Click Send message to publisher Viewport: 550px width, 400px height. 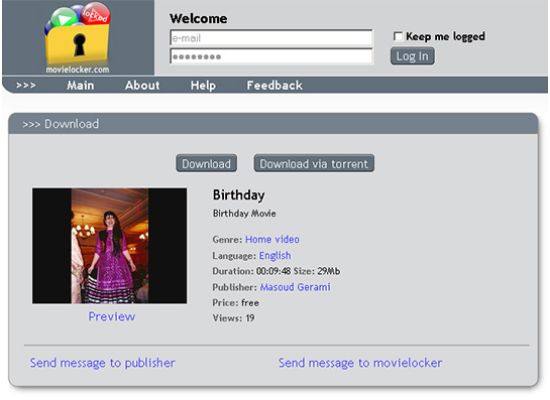pos(102,363)
